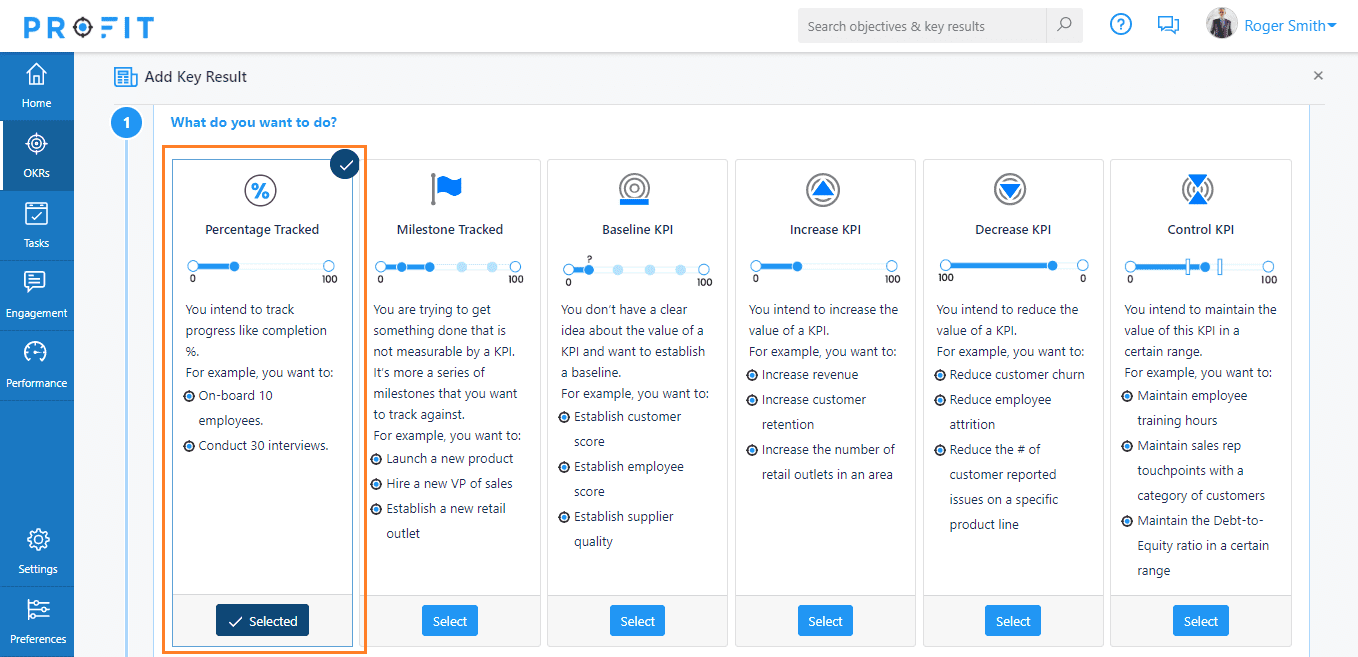
Task: Click 'Reduce customer churn' example text
Action: click(x=1017, y=374)
